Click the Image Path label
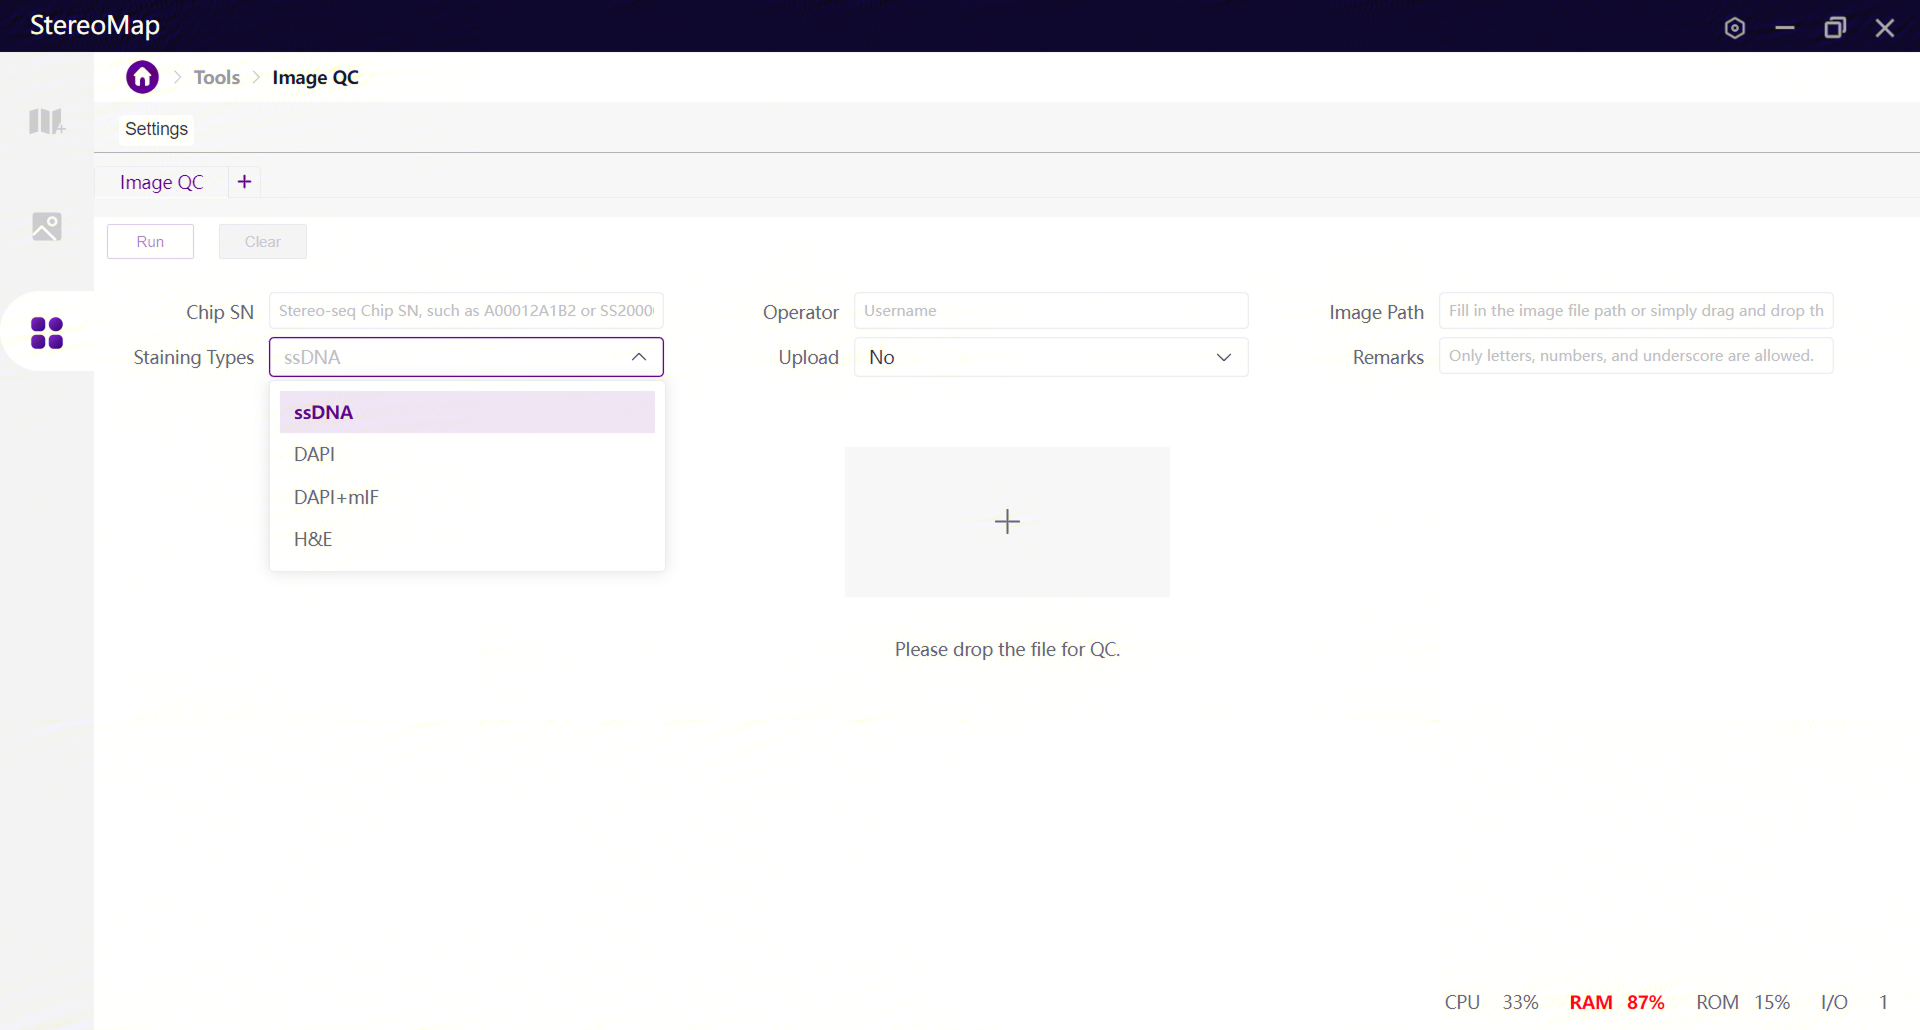The width and height of the screenshot is (1920, 1030). coord(1376,312)
